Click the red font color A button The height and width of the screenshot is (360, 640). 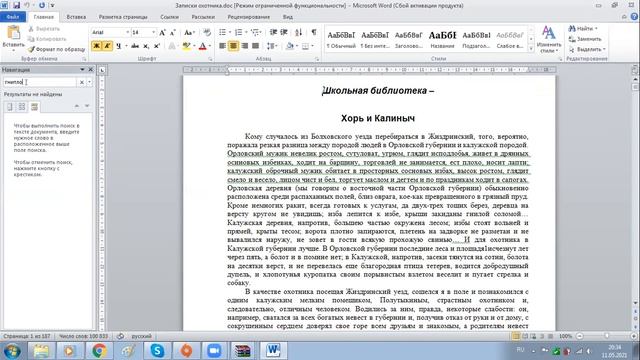(202, 46)
